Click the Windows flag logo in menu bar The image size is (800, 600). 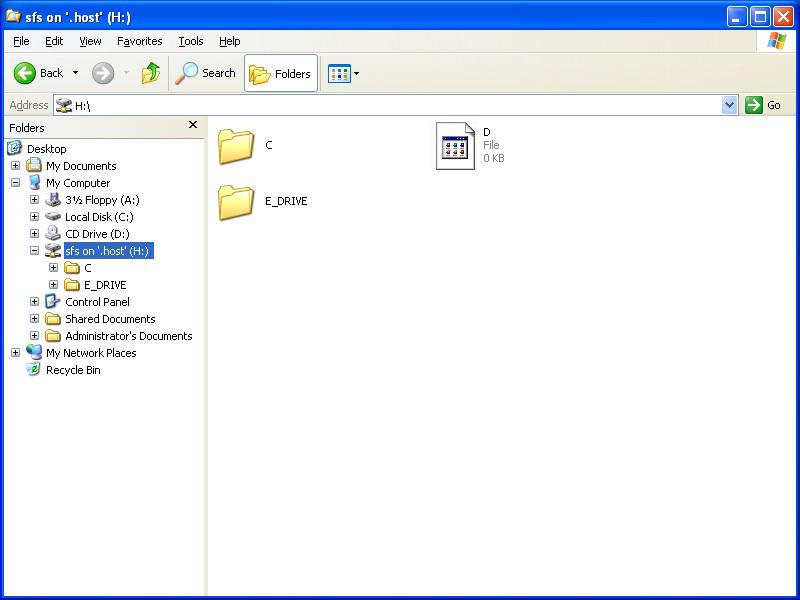[776, 41]
